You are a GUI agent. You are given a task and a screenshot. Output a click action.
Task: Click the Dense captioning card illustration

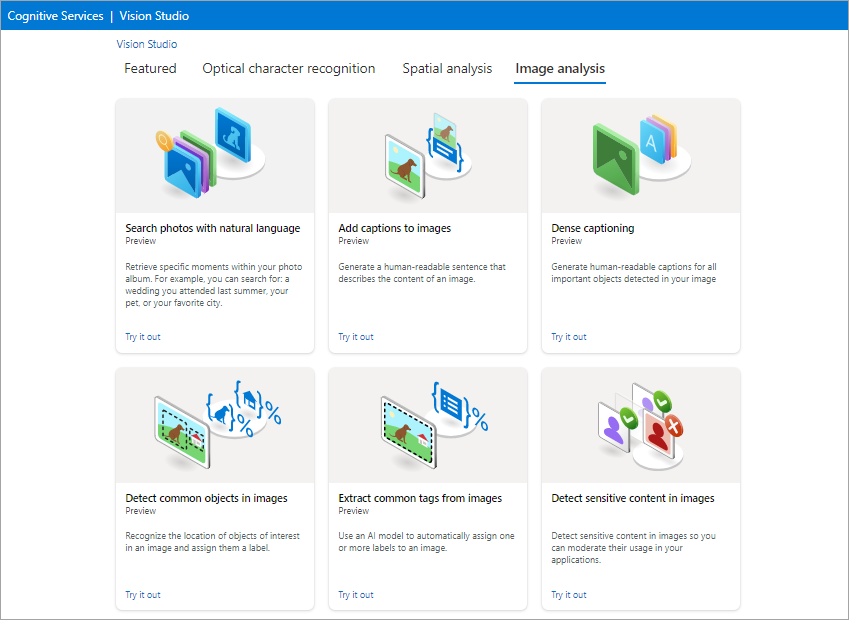tap(640, 155)
